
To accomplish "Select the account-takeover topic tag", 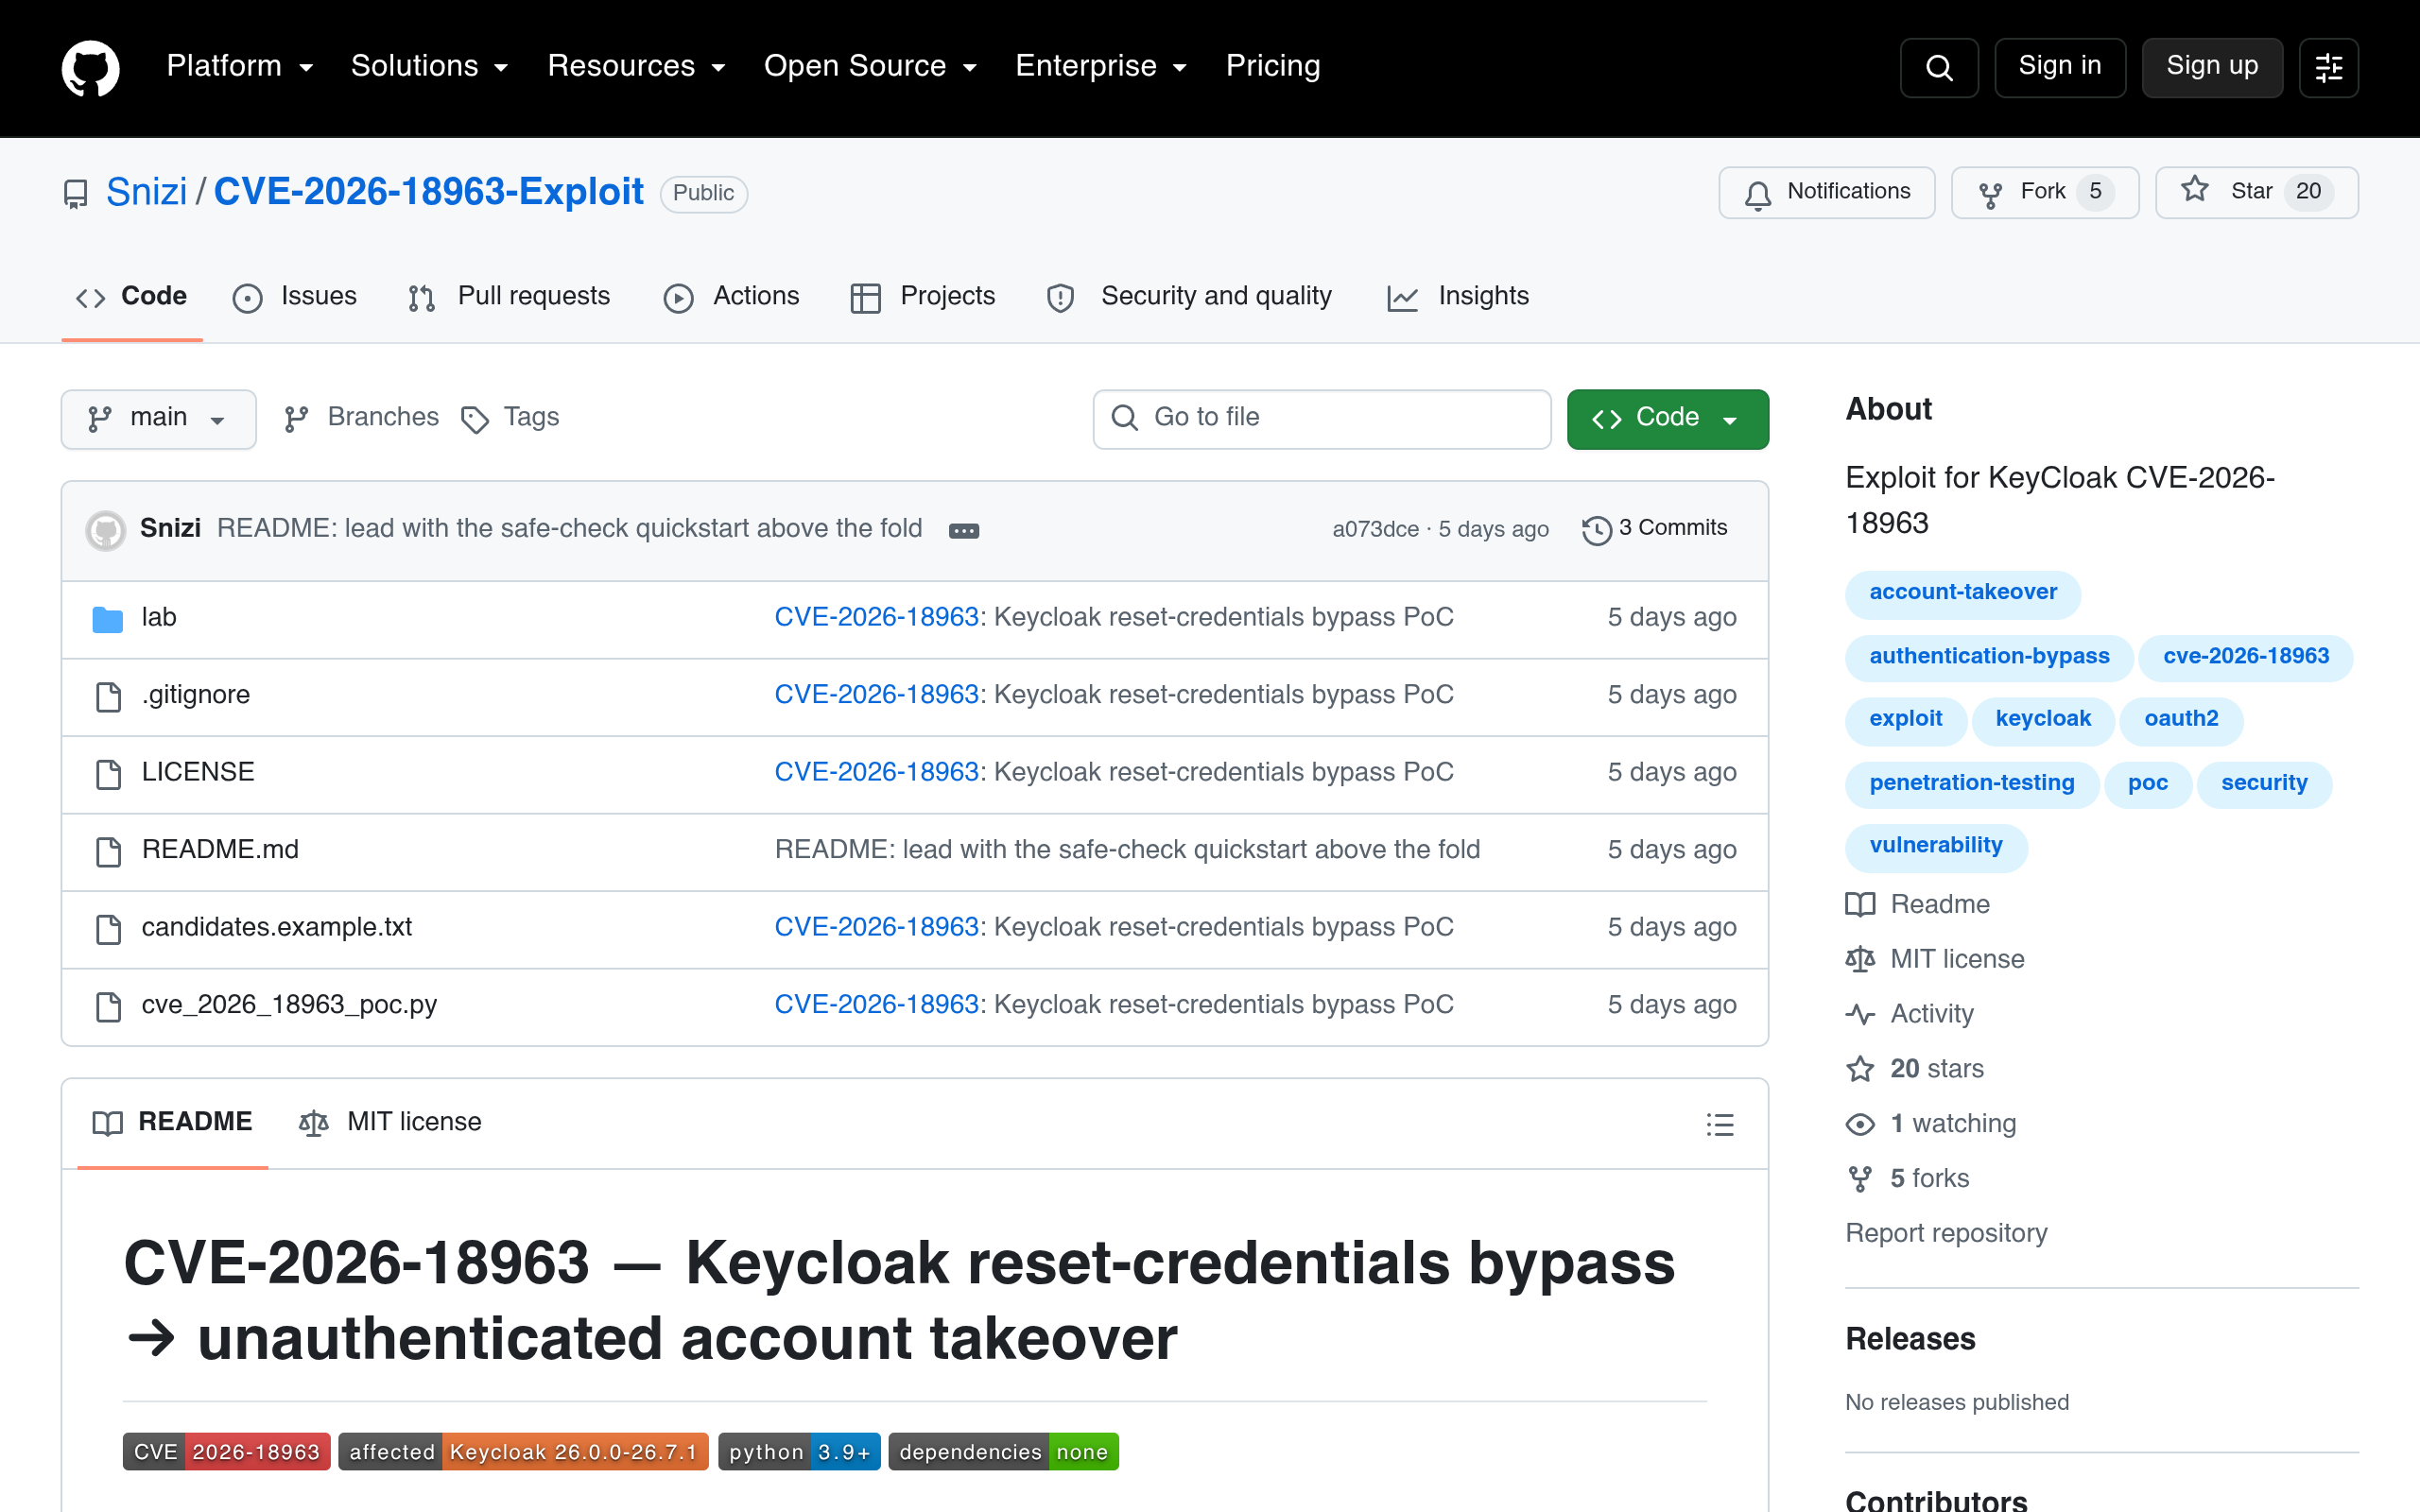I will point(1963,593).
